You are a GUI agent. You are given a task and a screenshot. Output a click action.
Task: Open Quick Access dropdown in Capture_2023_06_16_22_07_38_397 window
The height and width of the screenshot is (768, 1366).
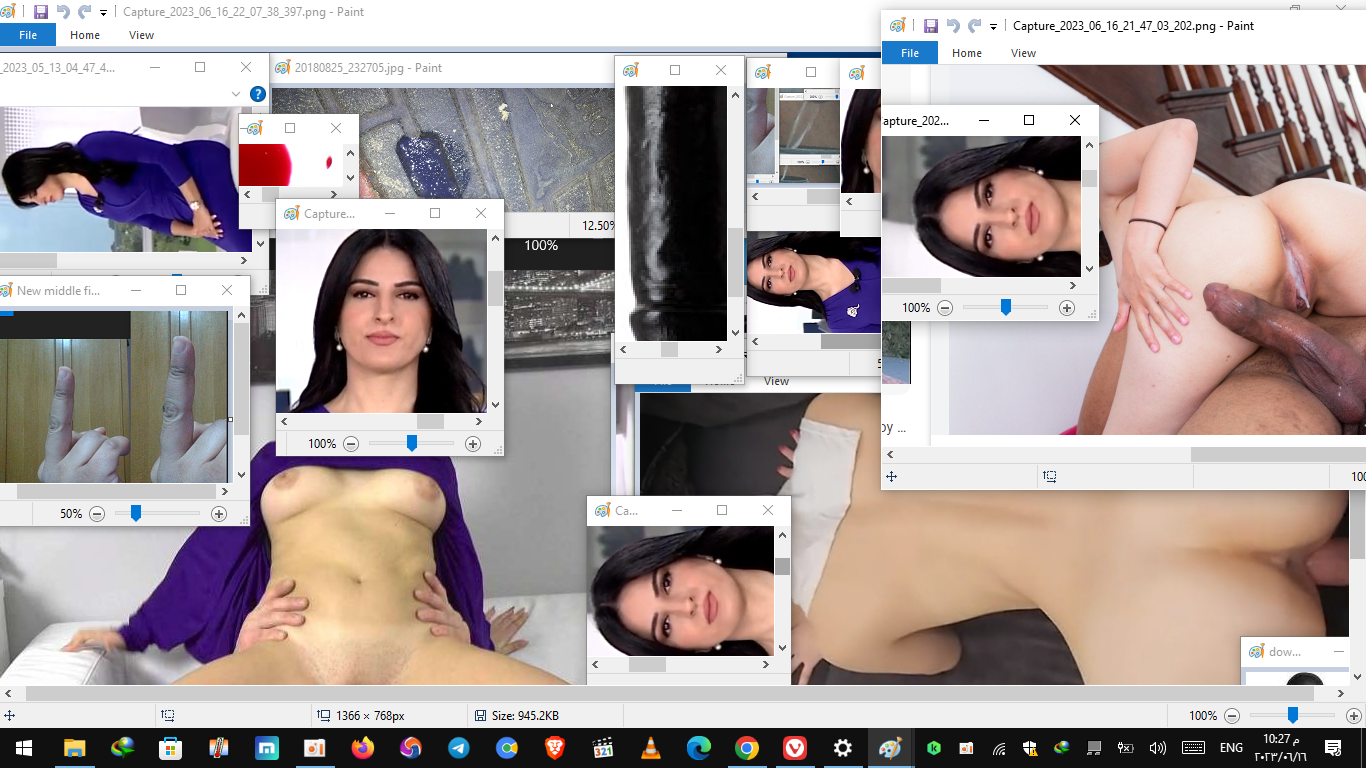104,13
